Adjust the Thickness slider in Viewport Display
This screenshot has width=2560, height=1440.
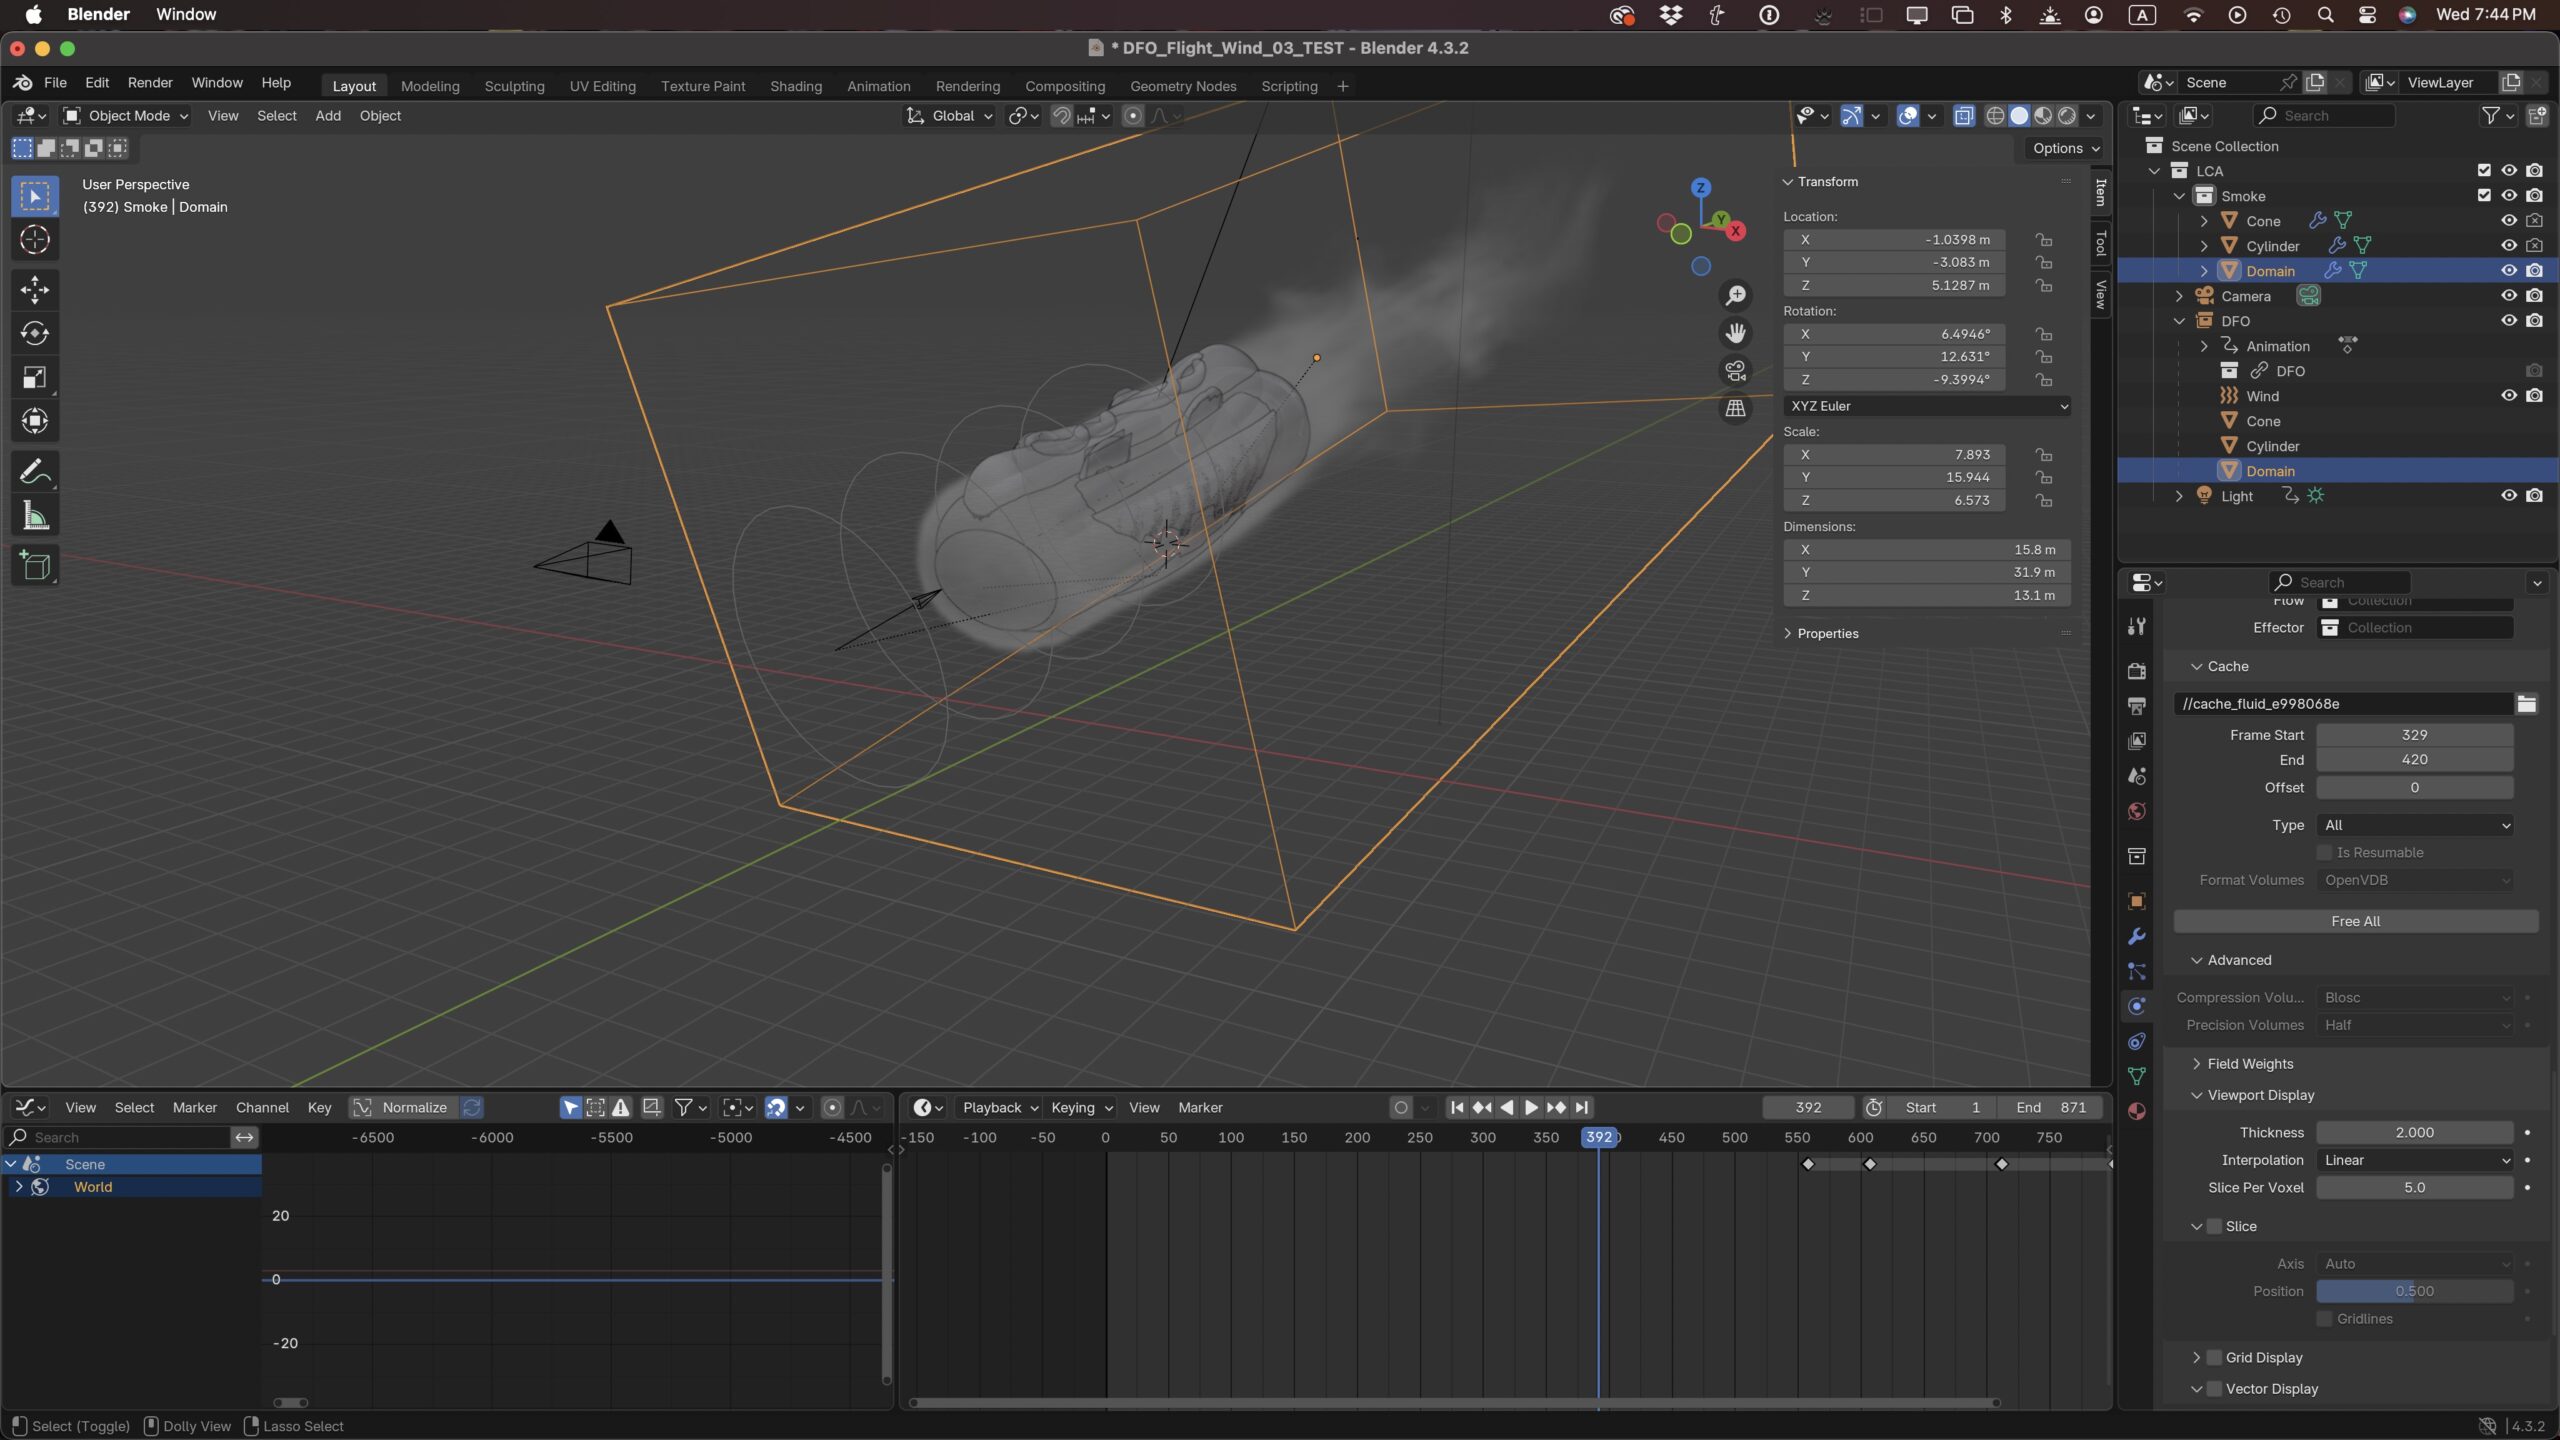click(2413, 1131)
